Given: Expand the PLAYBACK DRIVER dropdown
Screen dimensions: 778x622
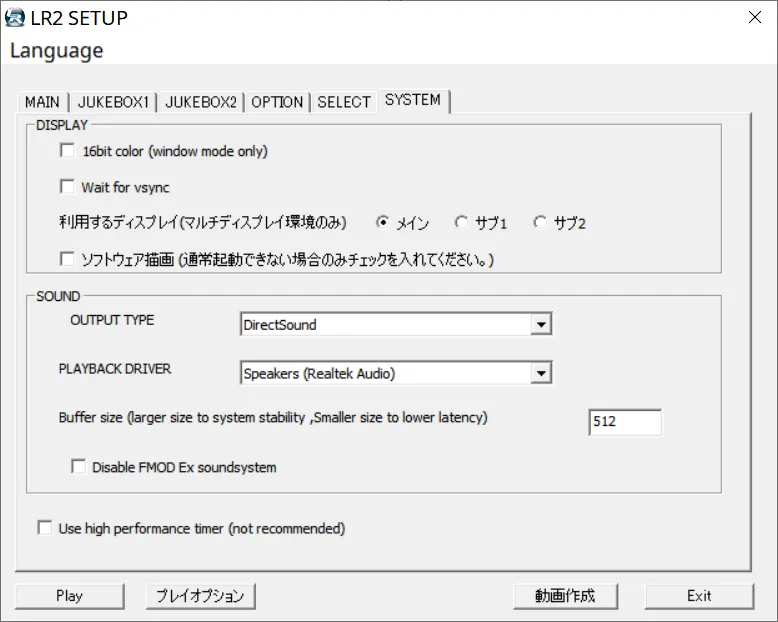Looking at the screenshot, I should 396,373.
